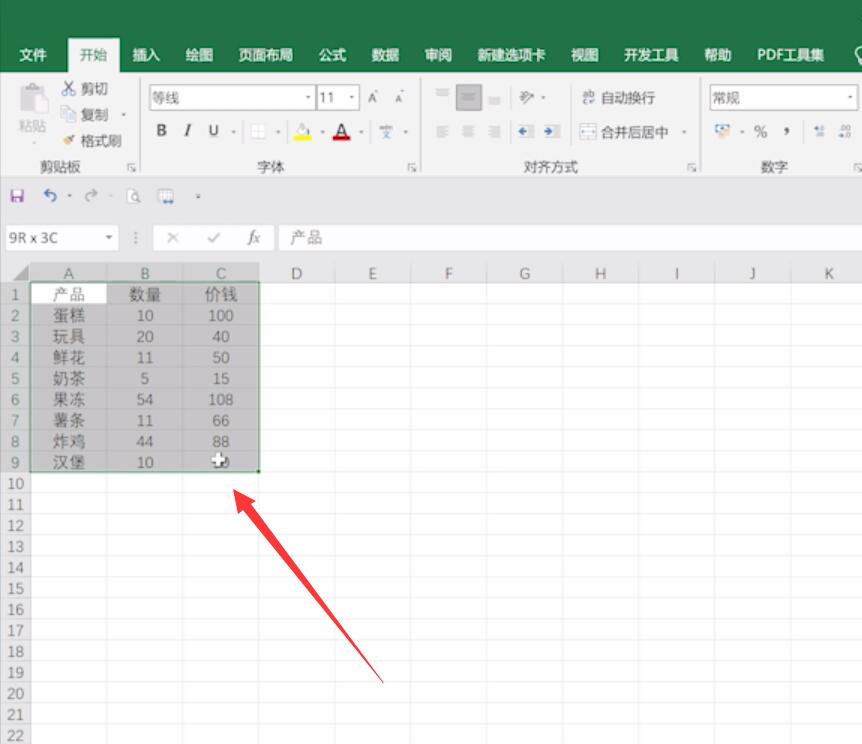This screenshot has height=744, width=862.
Task: Toggle left text alignment
Action: coord(442,131)
